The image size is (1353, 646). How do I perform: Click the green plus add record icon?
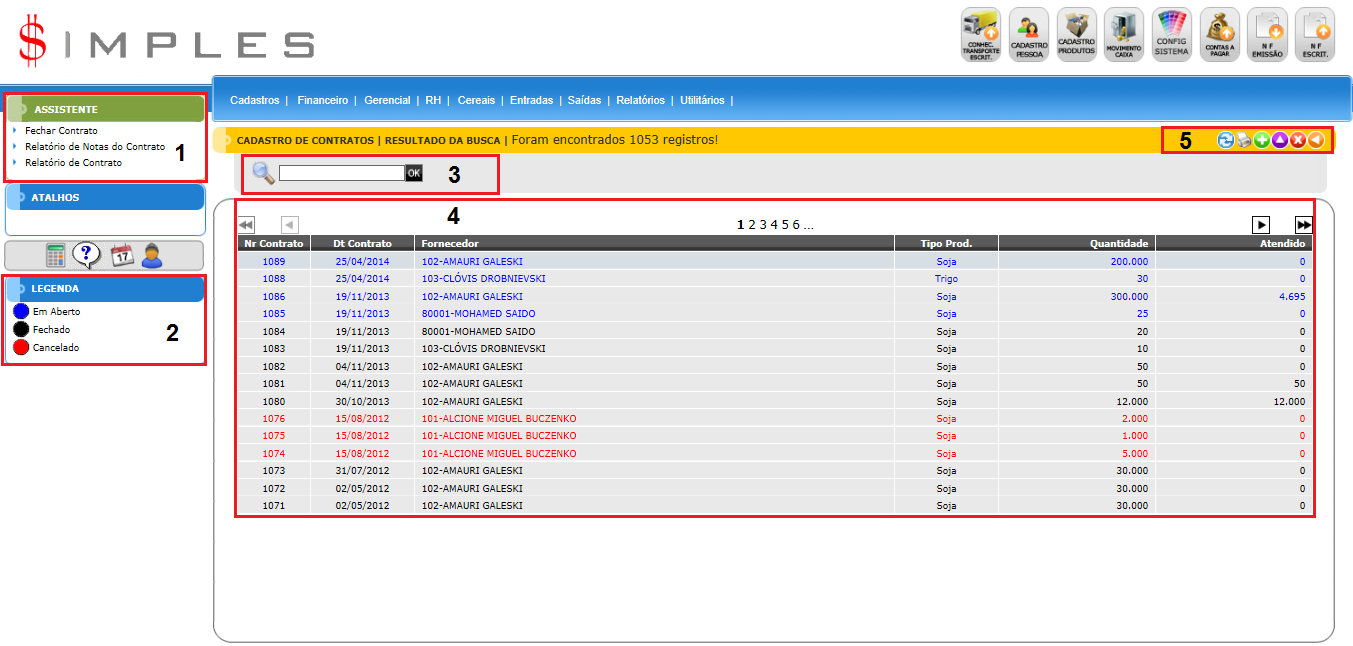[x=1261, y=141]
